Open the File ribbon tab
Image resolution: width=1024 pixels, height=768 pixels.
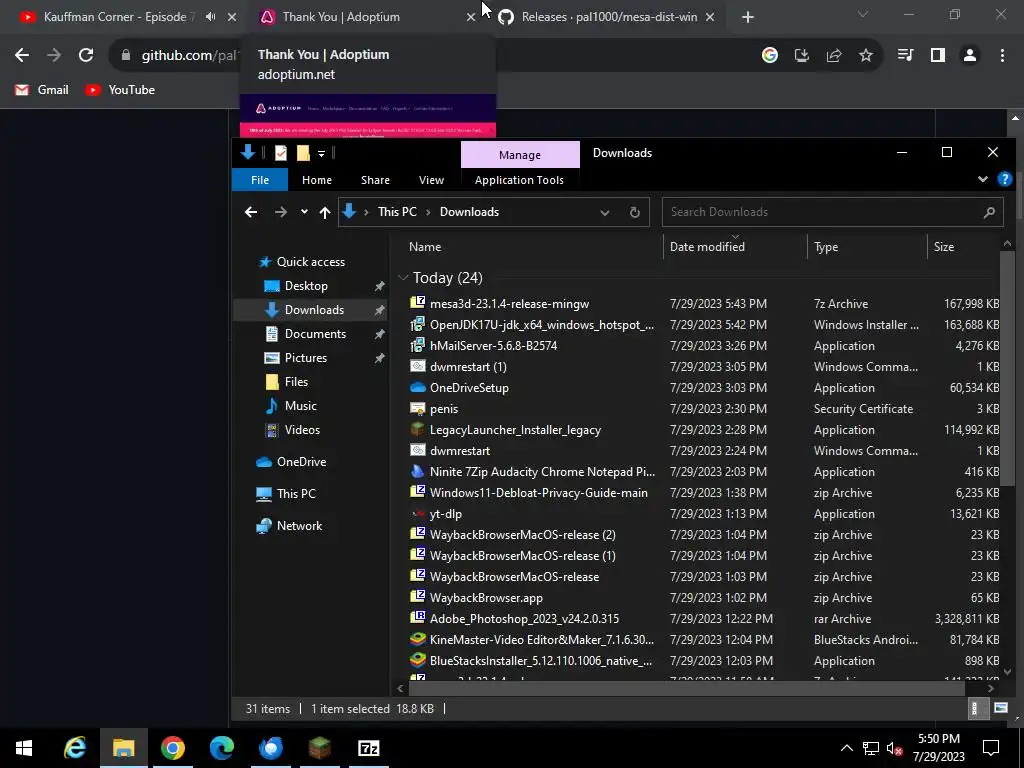click(x=260, y=180)
